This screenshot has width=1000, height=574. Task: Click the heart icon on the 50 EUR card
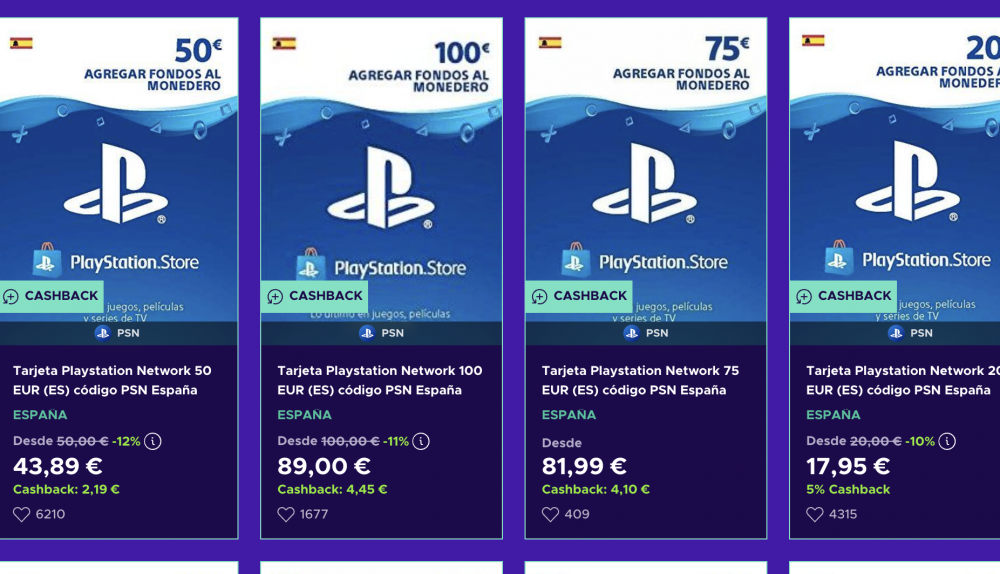click(x=22, y=514)
